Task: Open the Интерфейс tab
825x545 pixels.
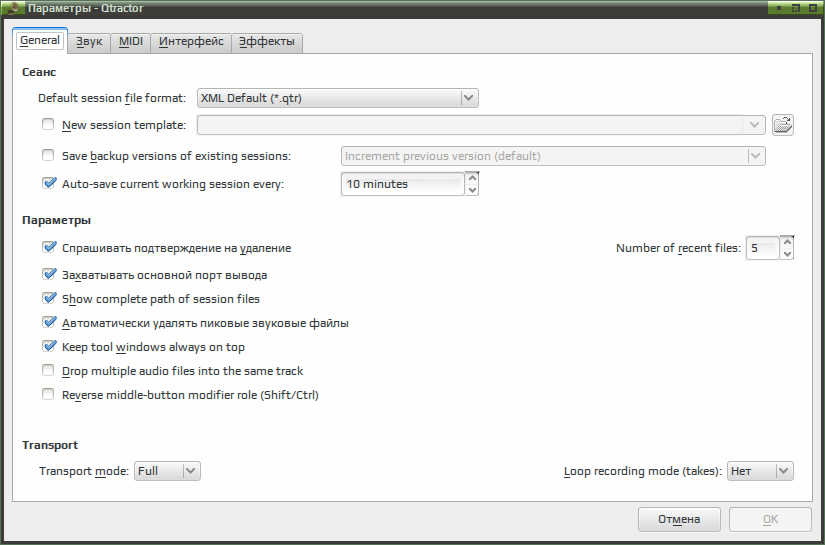Action: tap(191, 42)
